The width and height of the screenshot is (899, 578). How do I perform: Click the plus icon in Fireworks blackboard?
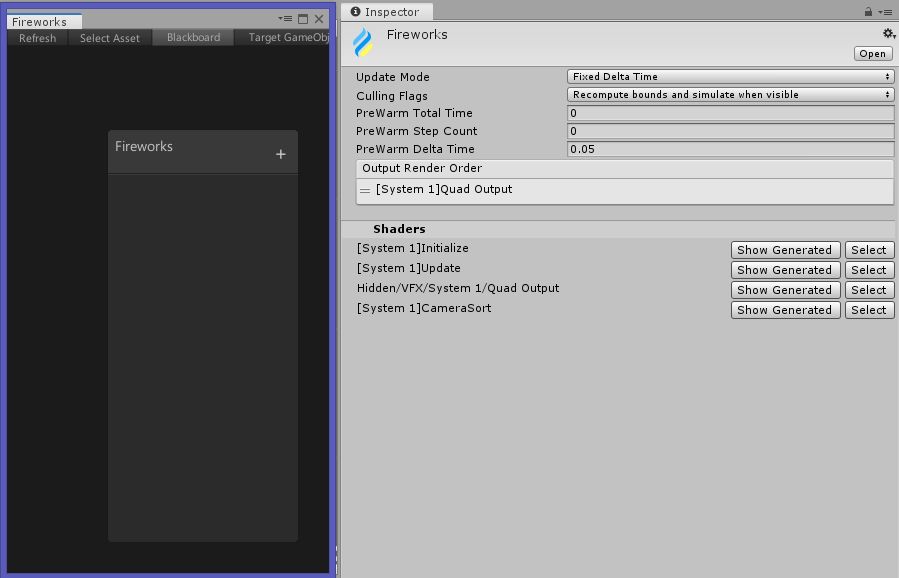(280, 154)
